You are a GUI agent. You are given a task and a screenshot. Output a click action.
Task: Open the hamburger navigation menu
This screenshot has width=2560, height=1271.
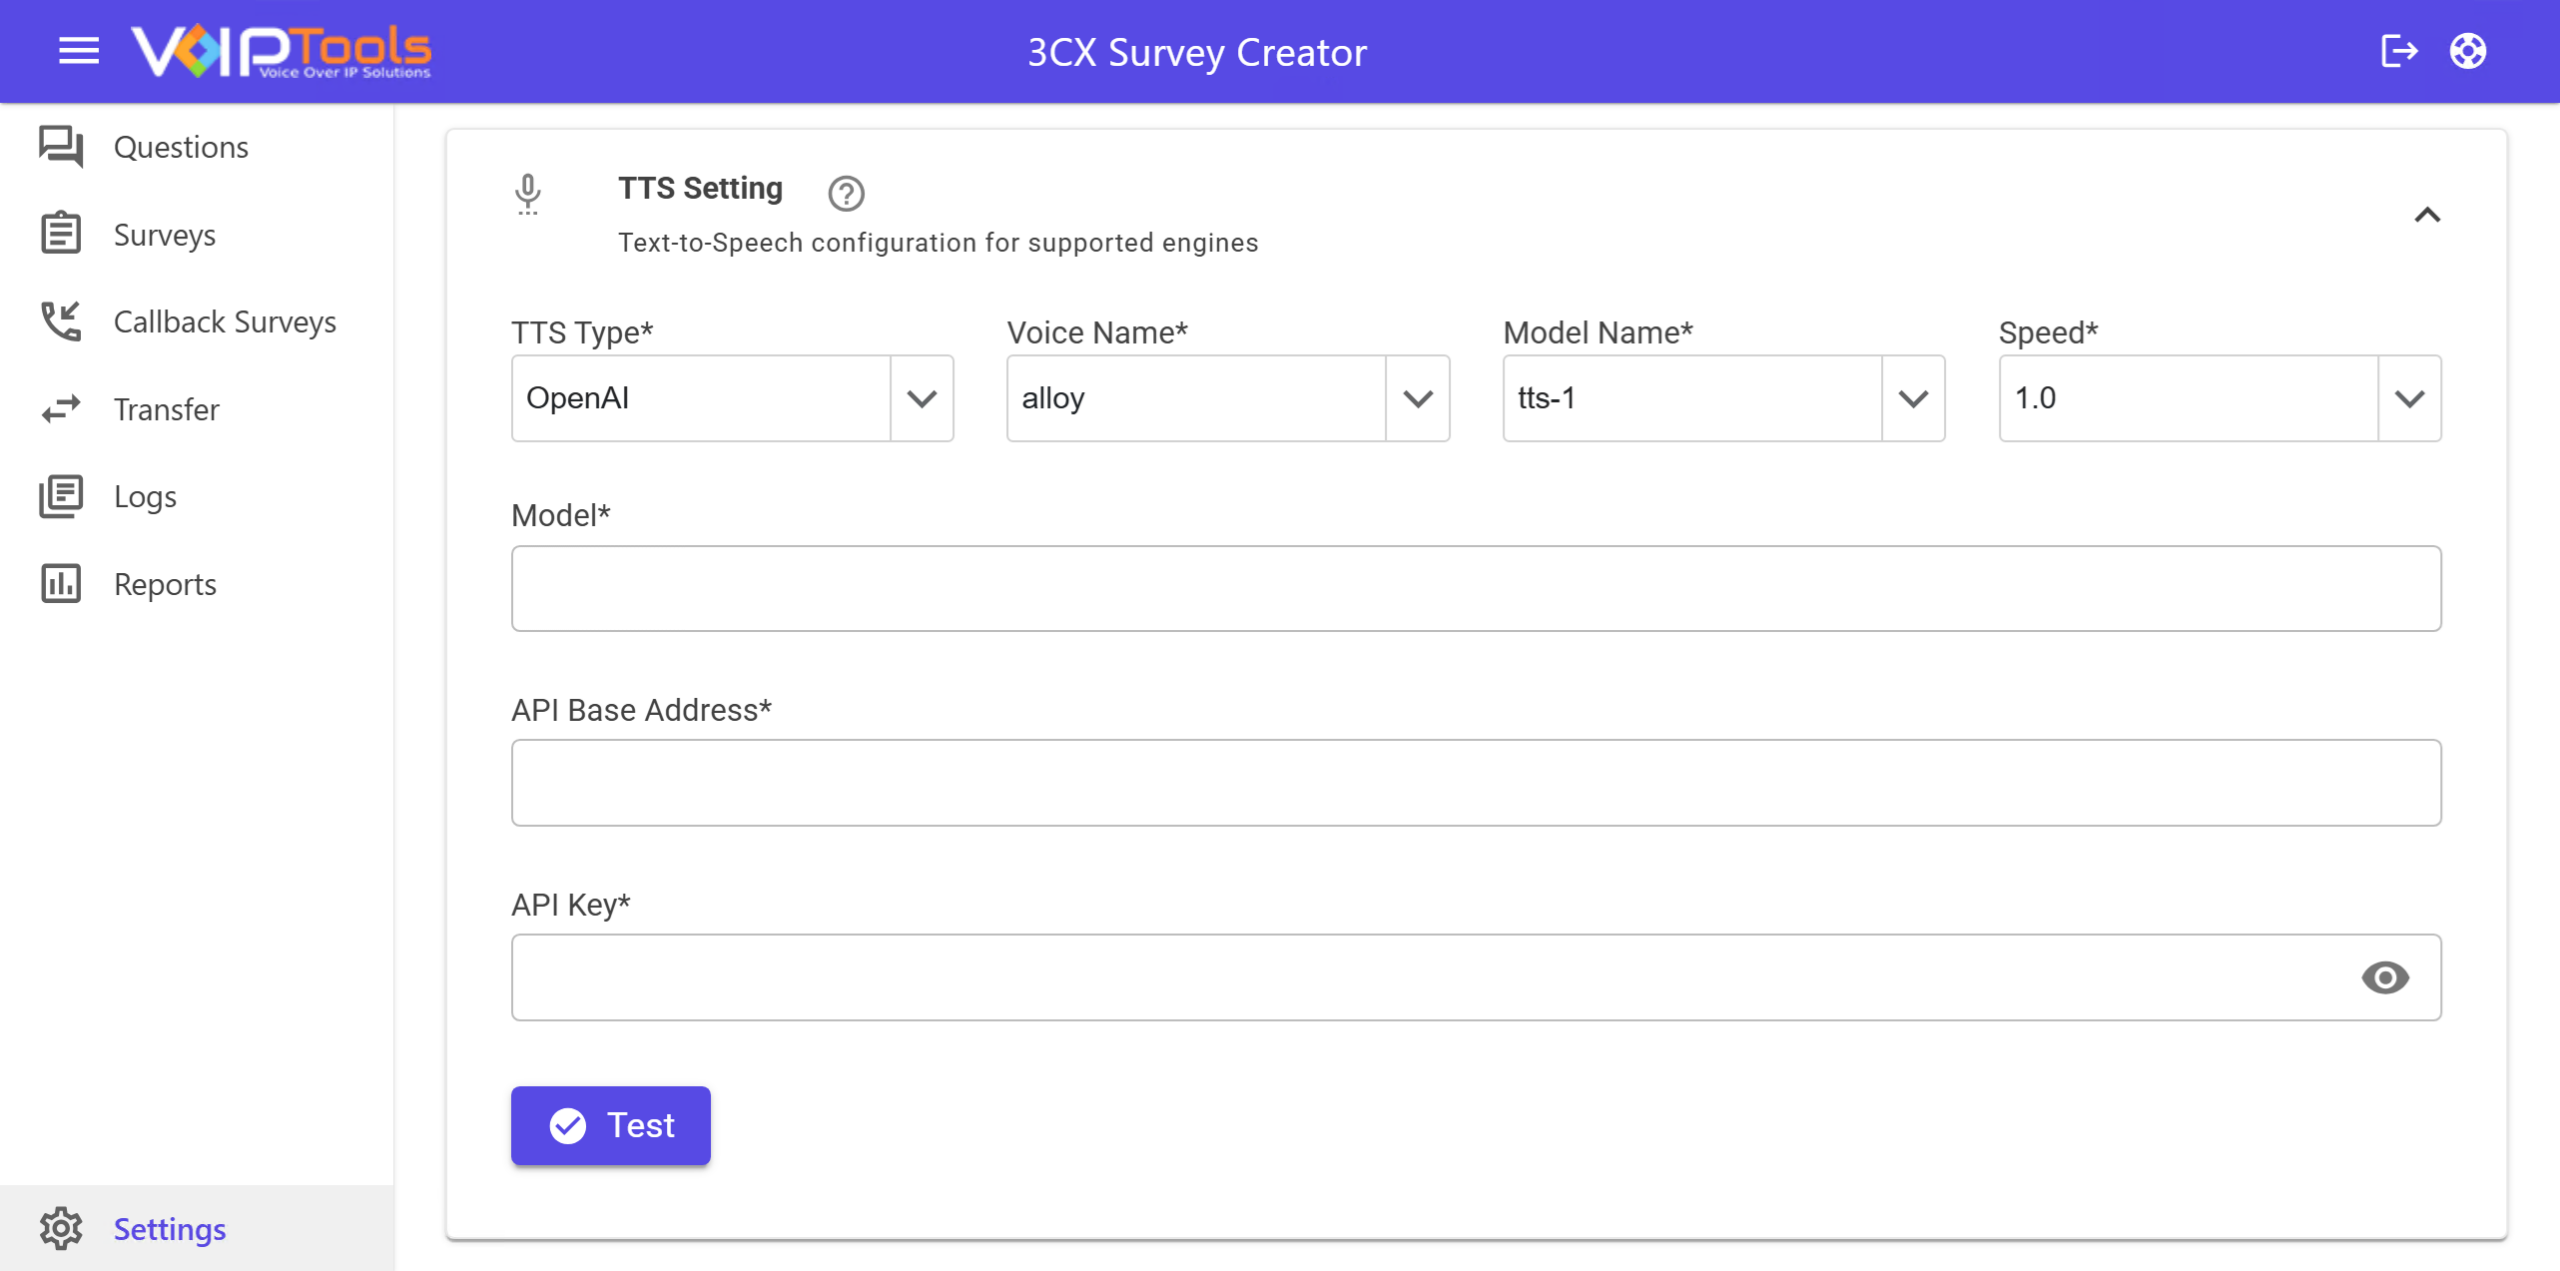(x=79, y=51)
